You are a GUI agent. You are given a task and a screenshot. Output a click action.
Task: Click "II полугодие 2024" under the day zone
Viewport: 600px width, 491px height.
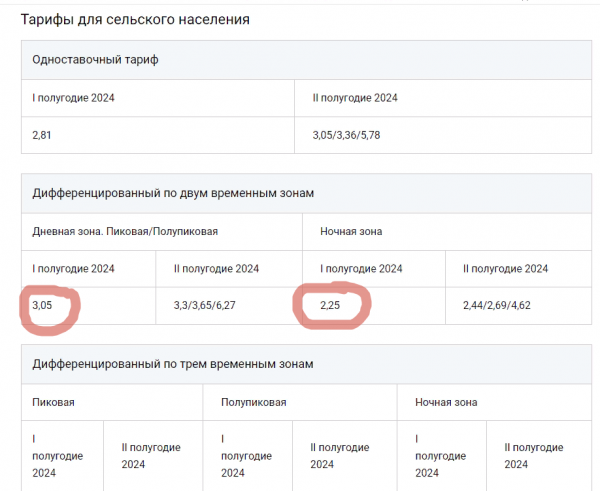(216, 268)
